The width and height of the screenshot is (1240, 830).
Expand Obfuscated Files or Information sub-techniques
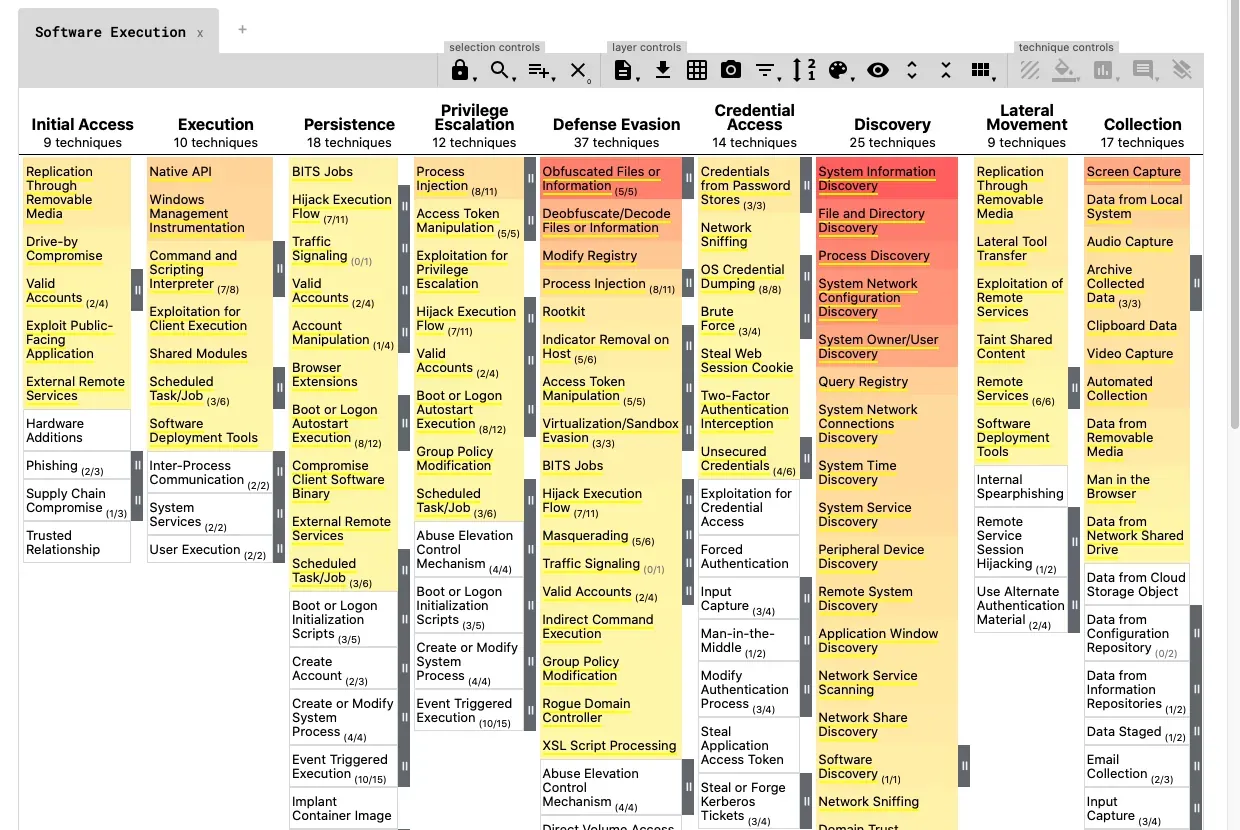[x=689, y=178]
